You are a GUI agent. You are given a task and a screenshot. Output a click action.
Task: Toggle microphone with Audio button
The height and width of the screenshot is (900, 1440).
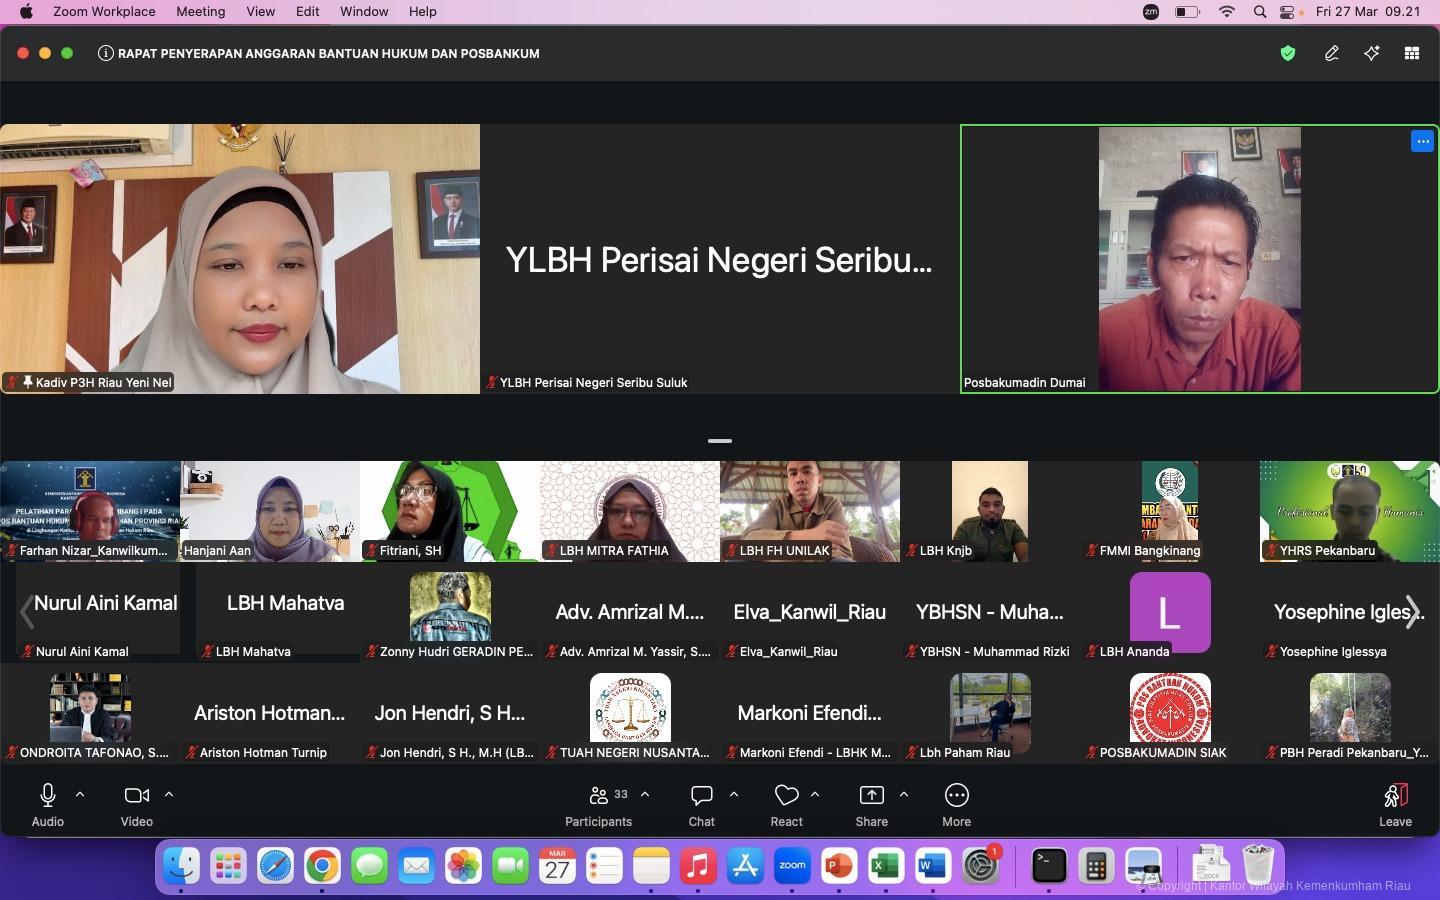[47, 804]
